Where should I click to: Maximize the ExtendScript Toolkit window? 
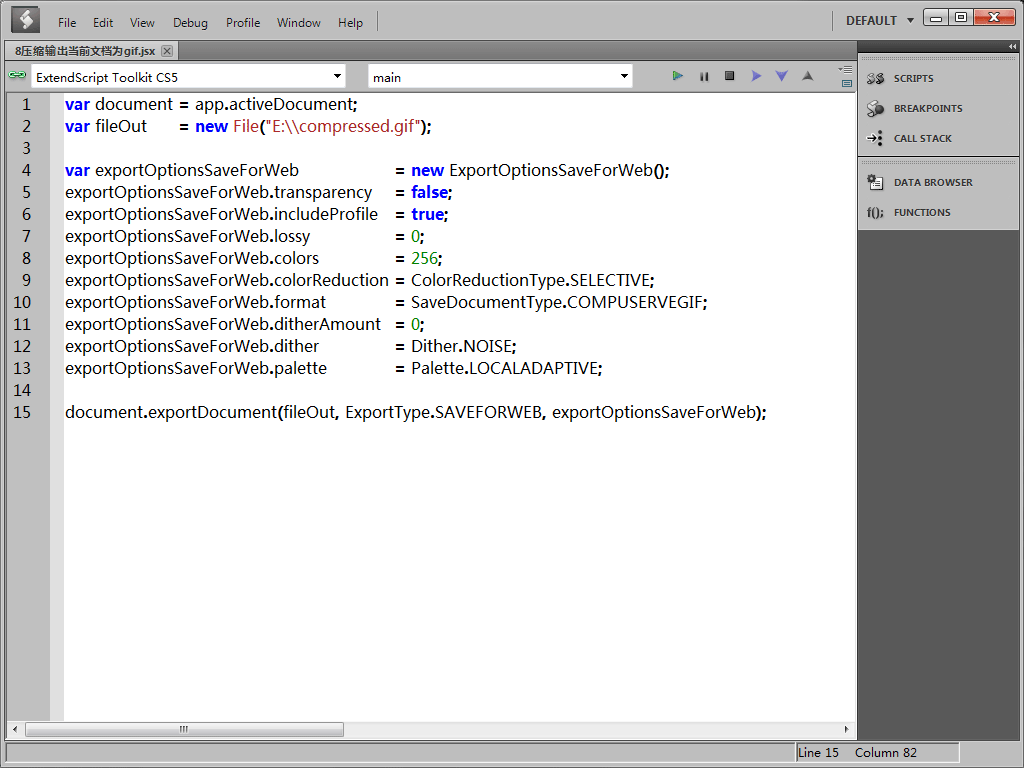[x=961, y=18]
